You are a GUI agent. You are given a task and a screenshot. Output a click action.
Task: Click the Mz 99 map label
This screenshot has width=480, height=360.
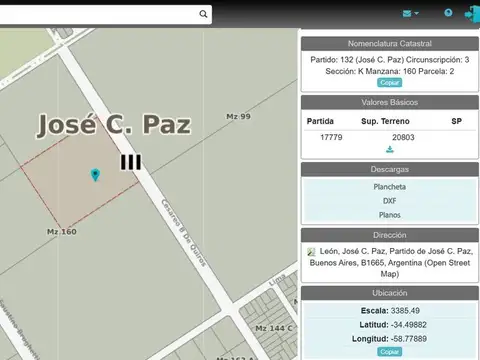click(x=238, y=116)
